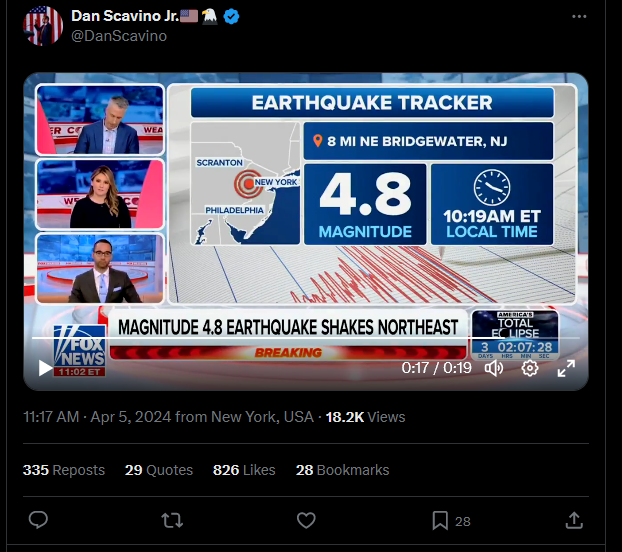This screenshot has height=552, width=622.
Task: Mute the video with speaker icon
Action: [x=494, y=368]
